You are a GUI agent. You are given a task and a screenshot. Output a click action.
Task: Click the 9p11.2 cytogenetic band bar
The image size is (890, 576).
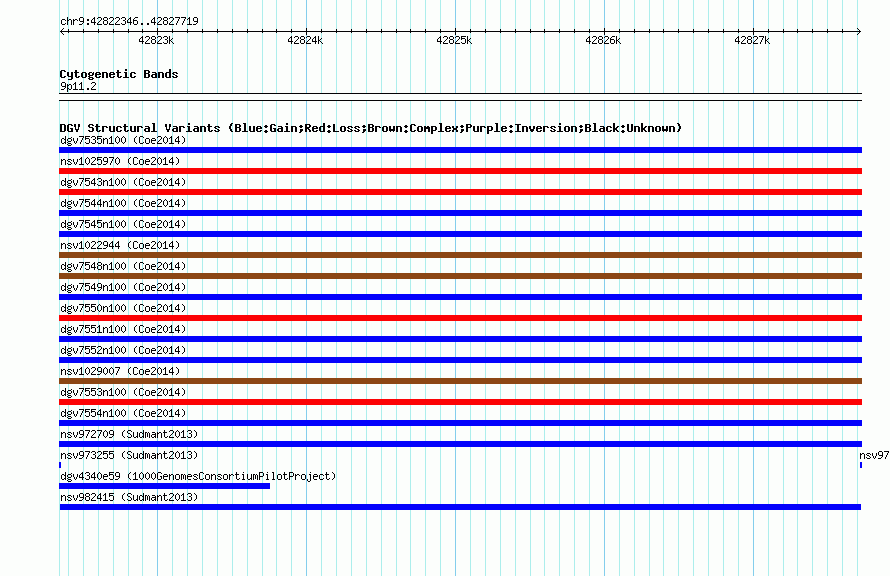[460, 97]
